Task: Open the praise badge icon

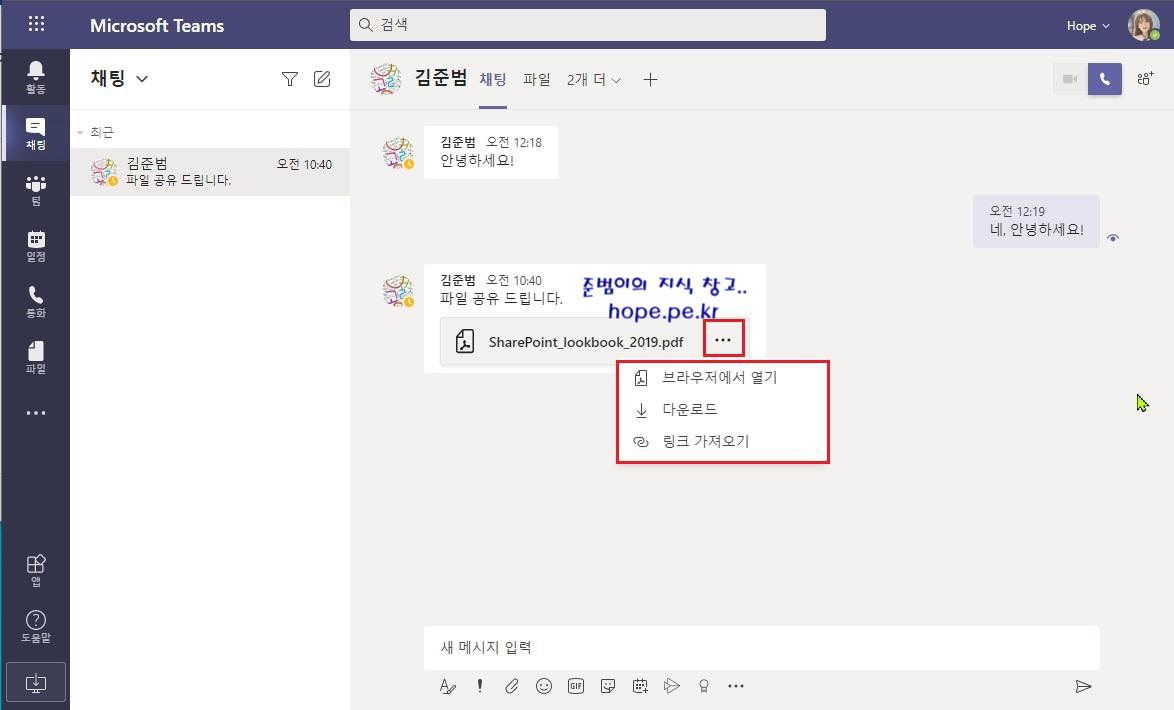Action: pos(704,686)
